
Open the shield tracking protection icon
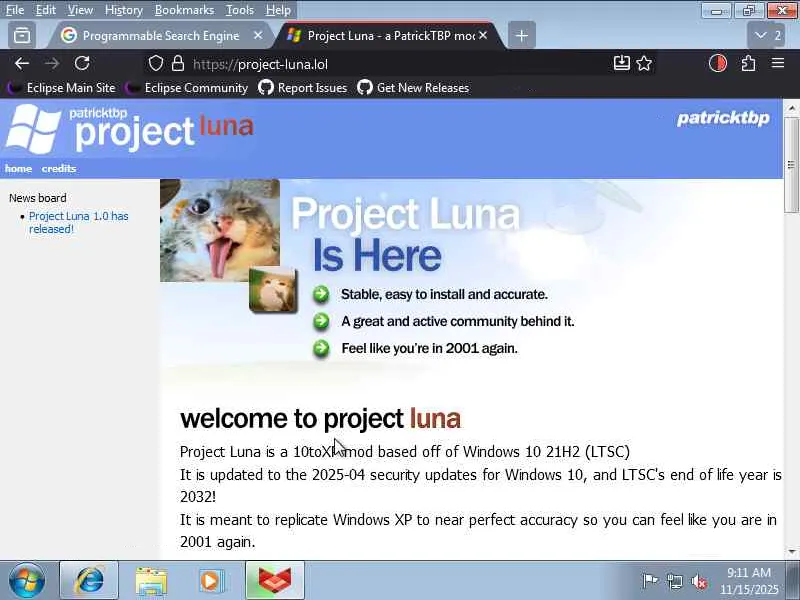(x=156, y=64)
